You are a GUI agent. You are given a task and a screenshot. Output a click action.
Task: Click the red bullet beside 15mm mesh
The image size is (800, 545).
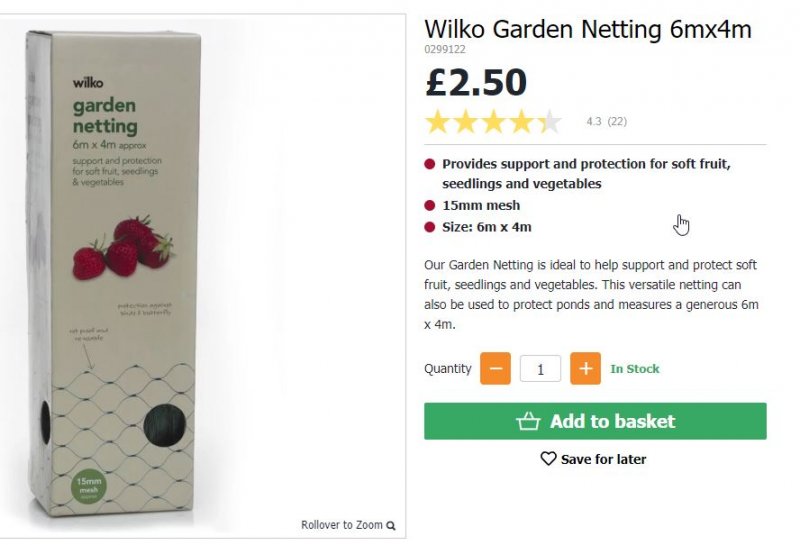click(x=430, y=205)
